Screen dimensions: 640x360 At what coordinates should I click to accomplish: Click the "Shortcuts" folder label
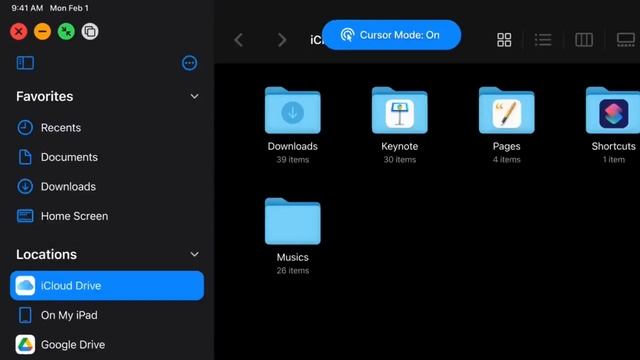tap(613, 147)
